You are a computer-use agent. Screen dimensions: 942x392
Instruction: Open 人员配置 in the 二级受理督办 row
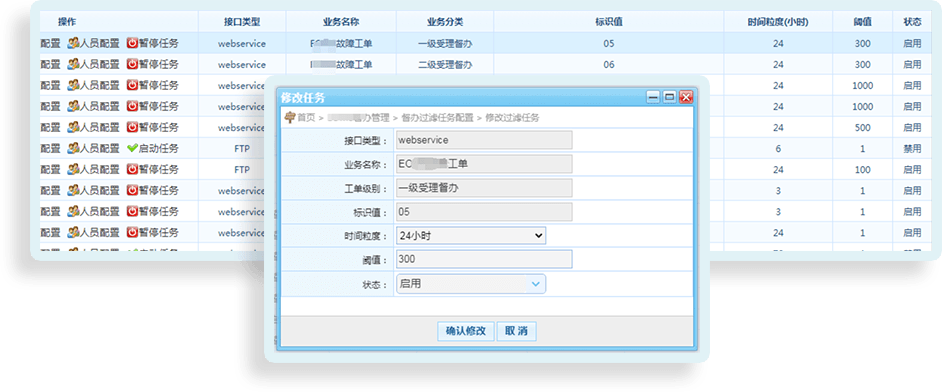pyautogui.click(x=93, y=64)
